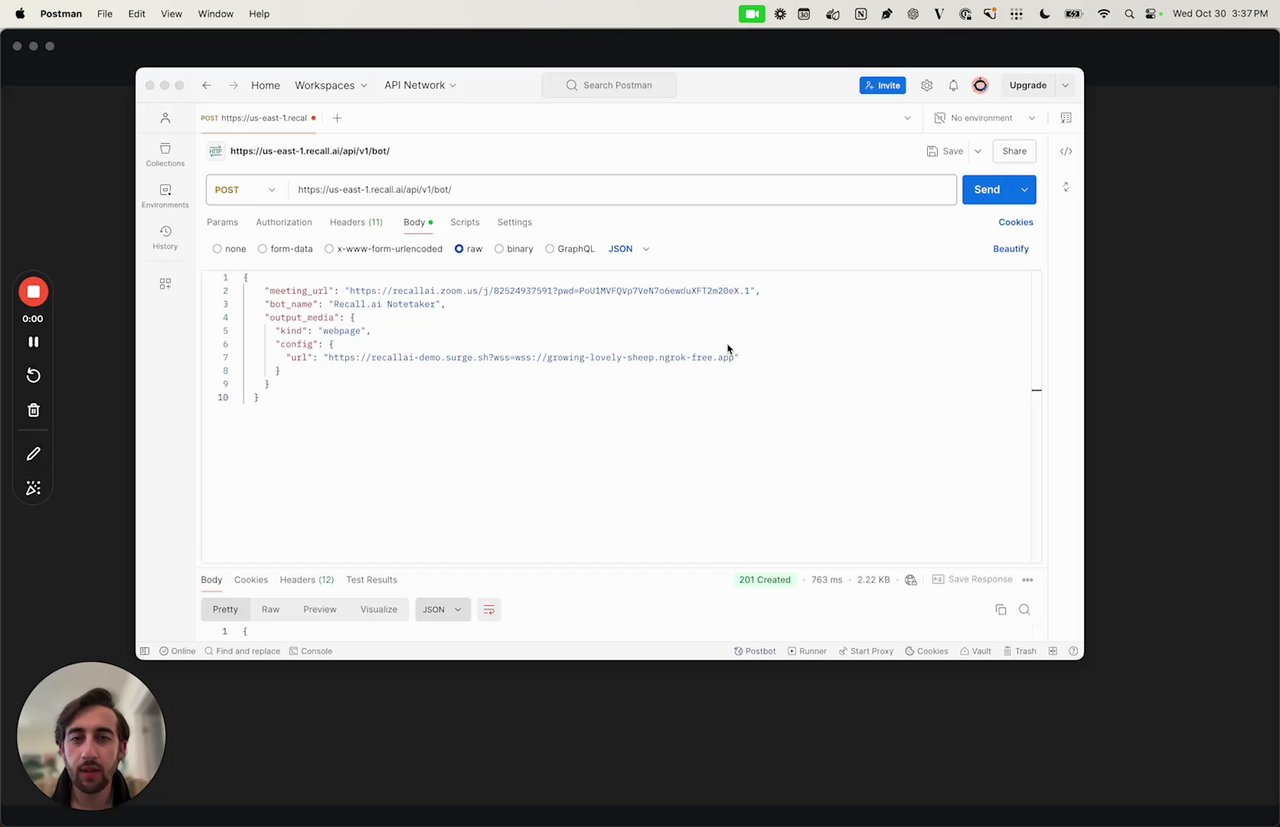Open Trash from status bar
Screen dimensions: 1280x827
click(x=1020, y=651)
